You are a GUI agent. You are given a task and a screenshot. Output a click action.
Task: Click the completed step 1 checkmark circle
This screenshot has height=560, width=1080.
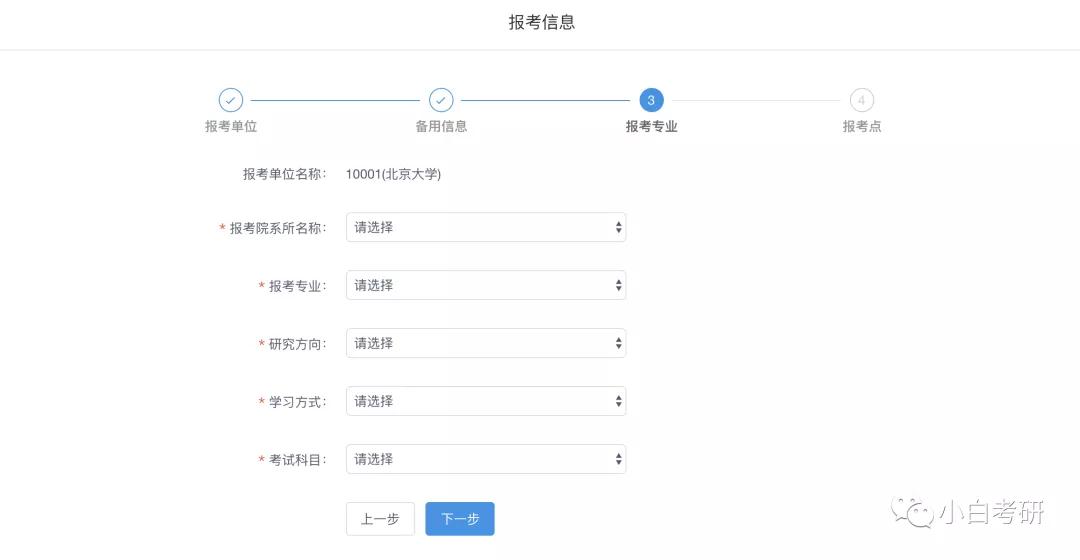(231, 100)
